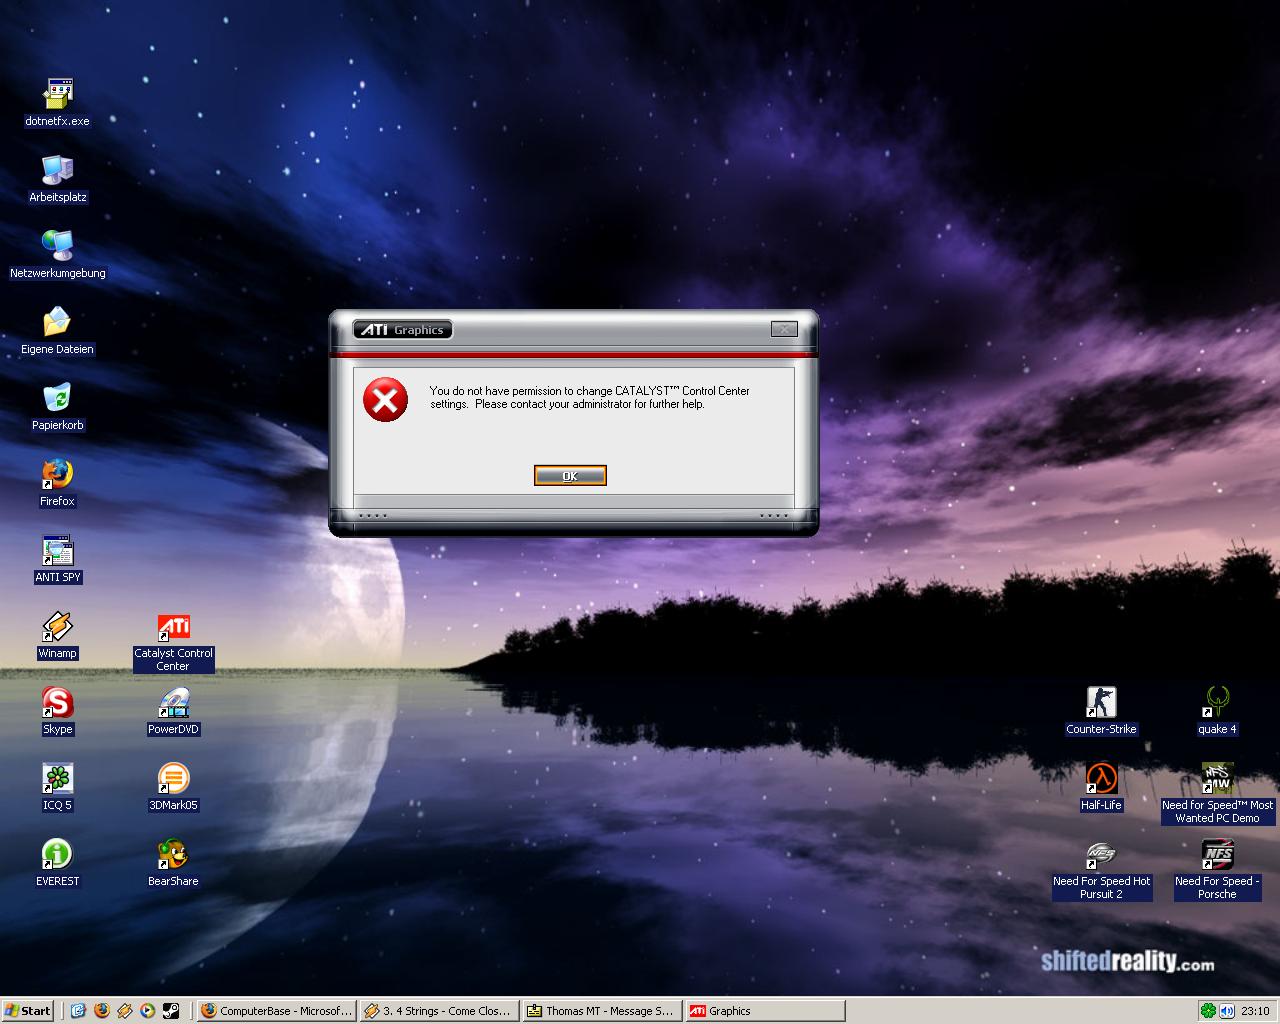The height and width of the screenshot is (1024, 1280).
Task: Launch Windows Media Player from quick launch
Action: (147, 1011)
